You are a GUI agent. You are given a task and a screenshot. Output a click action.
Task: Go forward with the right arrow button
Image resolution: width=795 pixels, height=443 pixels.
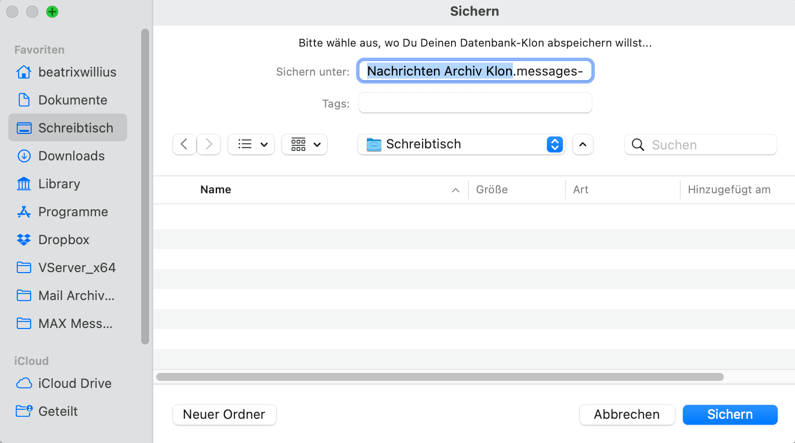pos(208,144)
